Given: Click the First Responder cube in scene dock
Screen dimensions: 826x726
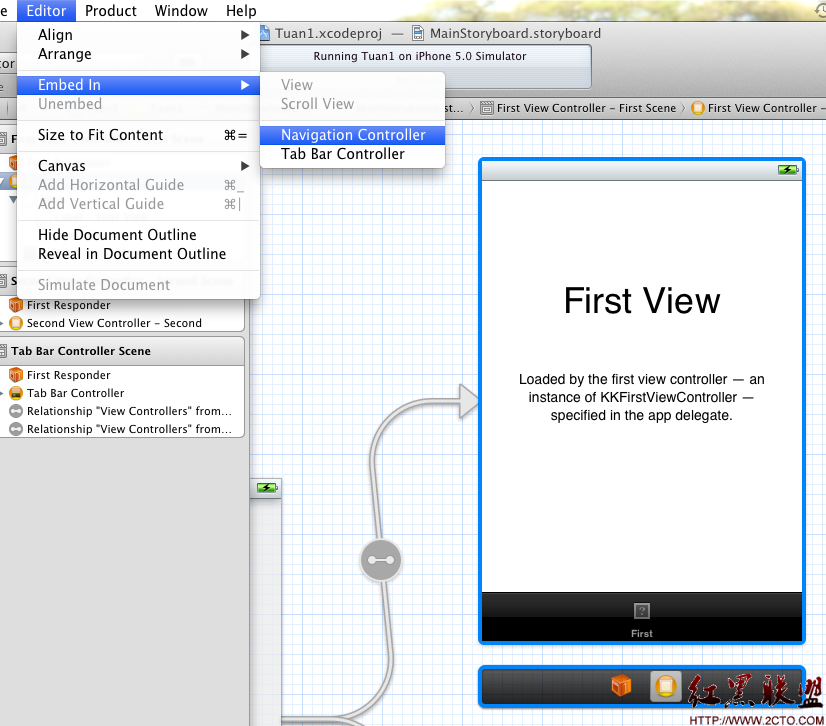Looking at the screenshot, I should point(622,686).
